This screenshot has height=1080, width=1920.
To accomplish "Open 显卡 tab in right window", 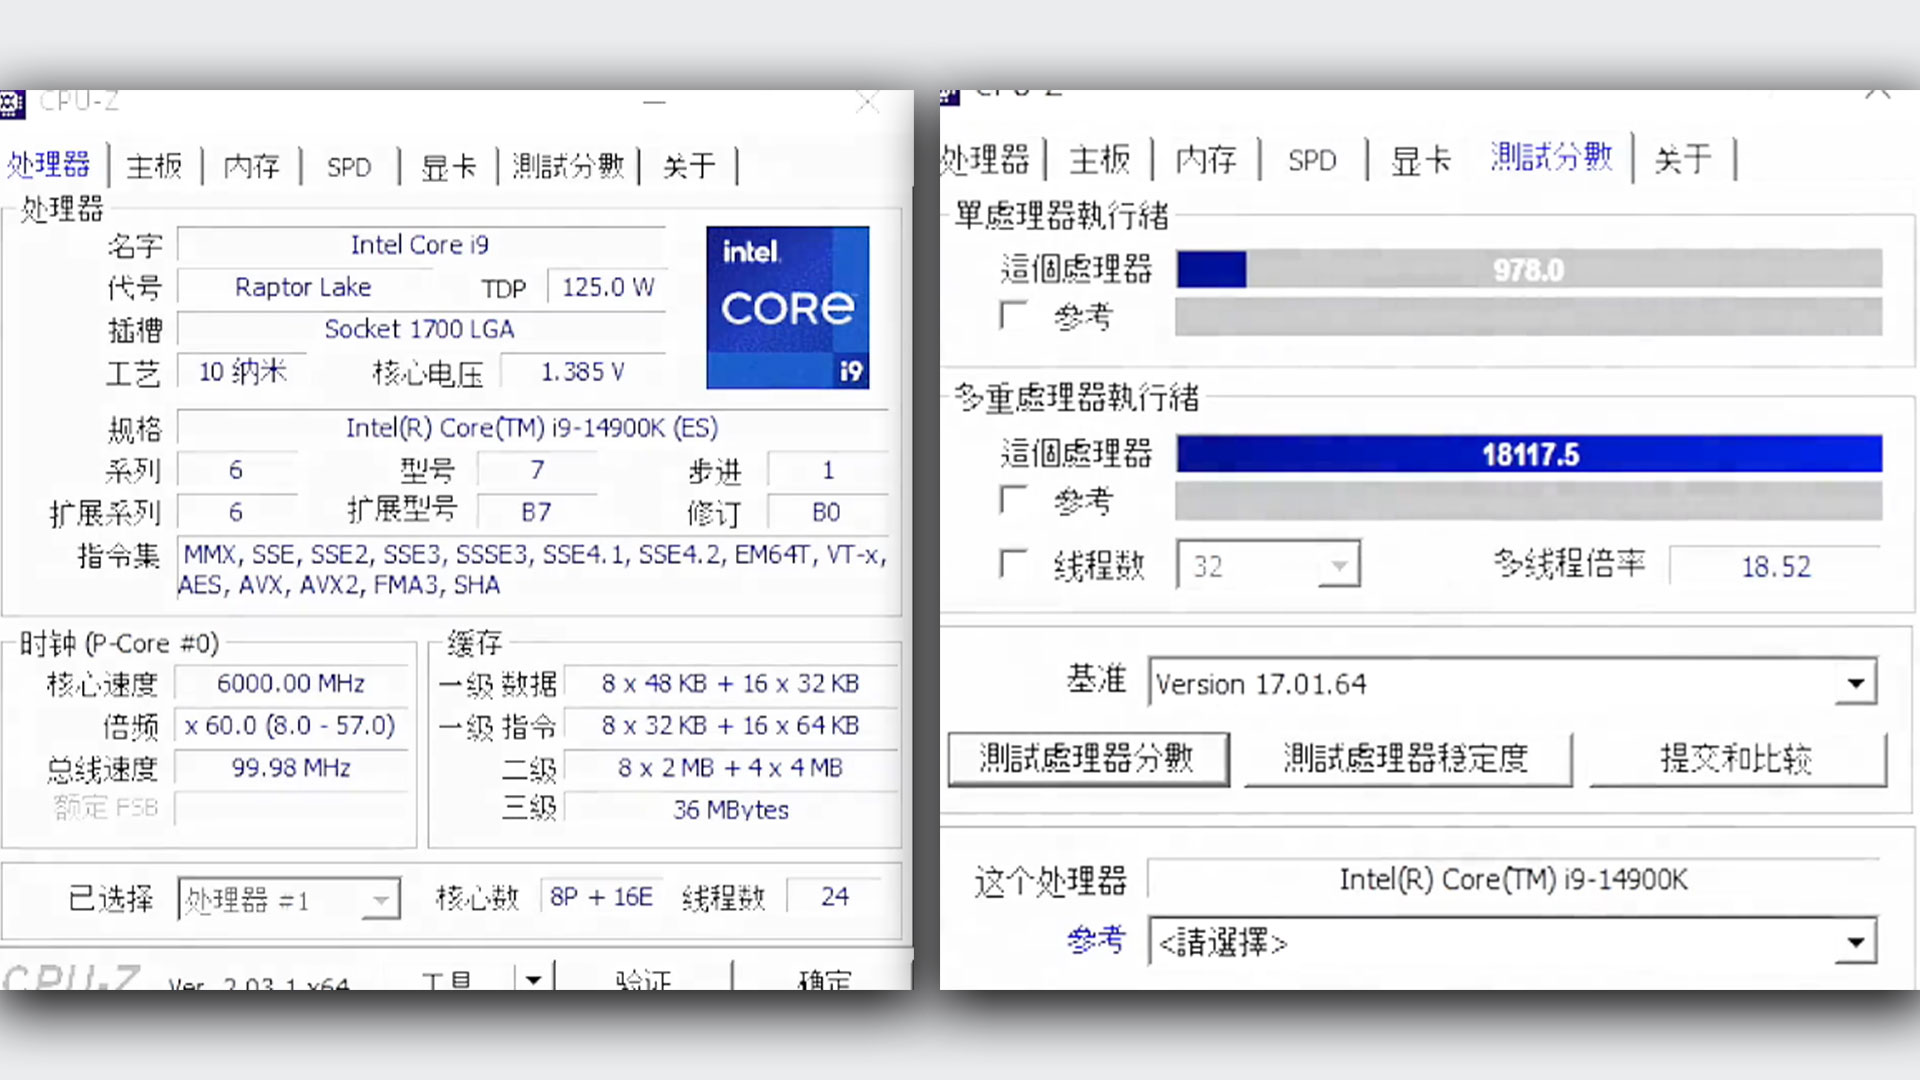I will 1421,160.
